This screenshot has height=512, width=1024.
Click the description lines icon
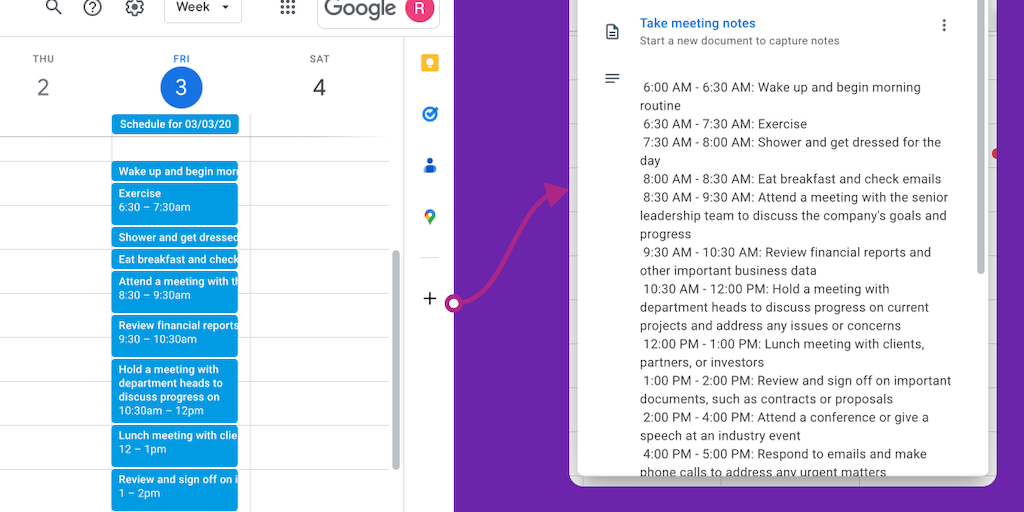[613, 78]
